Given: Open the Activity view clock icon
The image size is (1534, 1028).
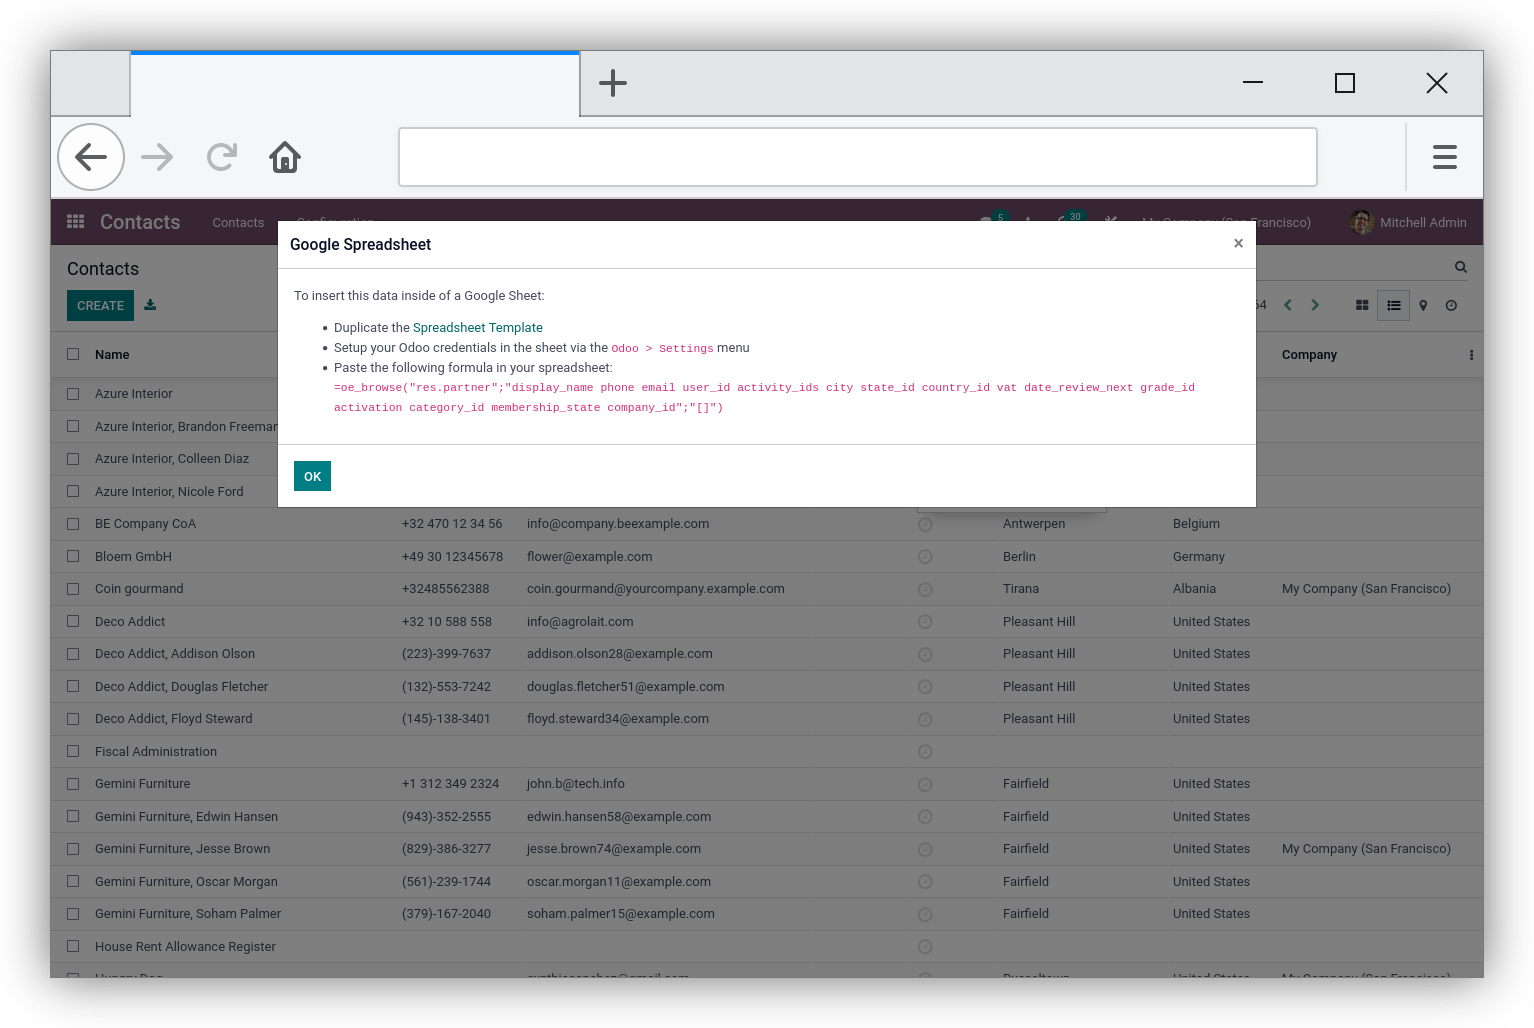Looking at the screenshot, I should 1451,305.
